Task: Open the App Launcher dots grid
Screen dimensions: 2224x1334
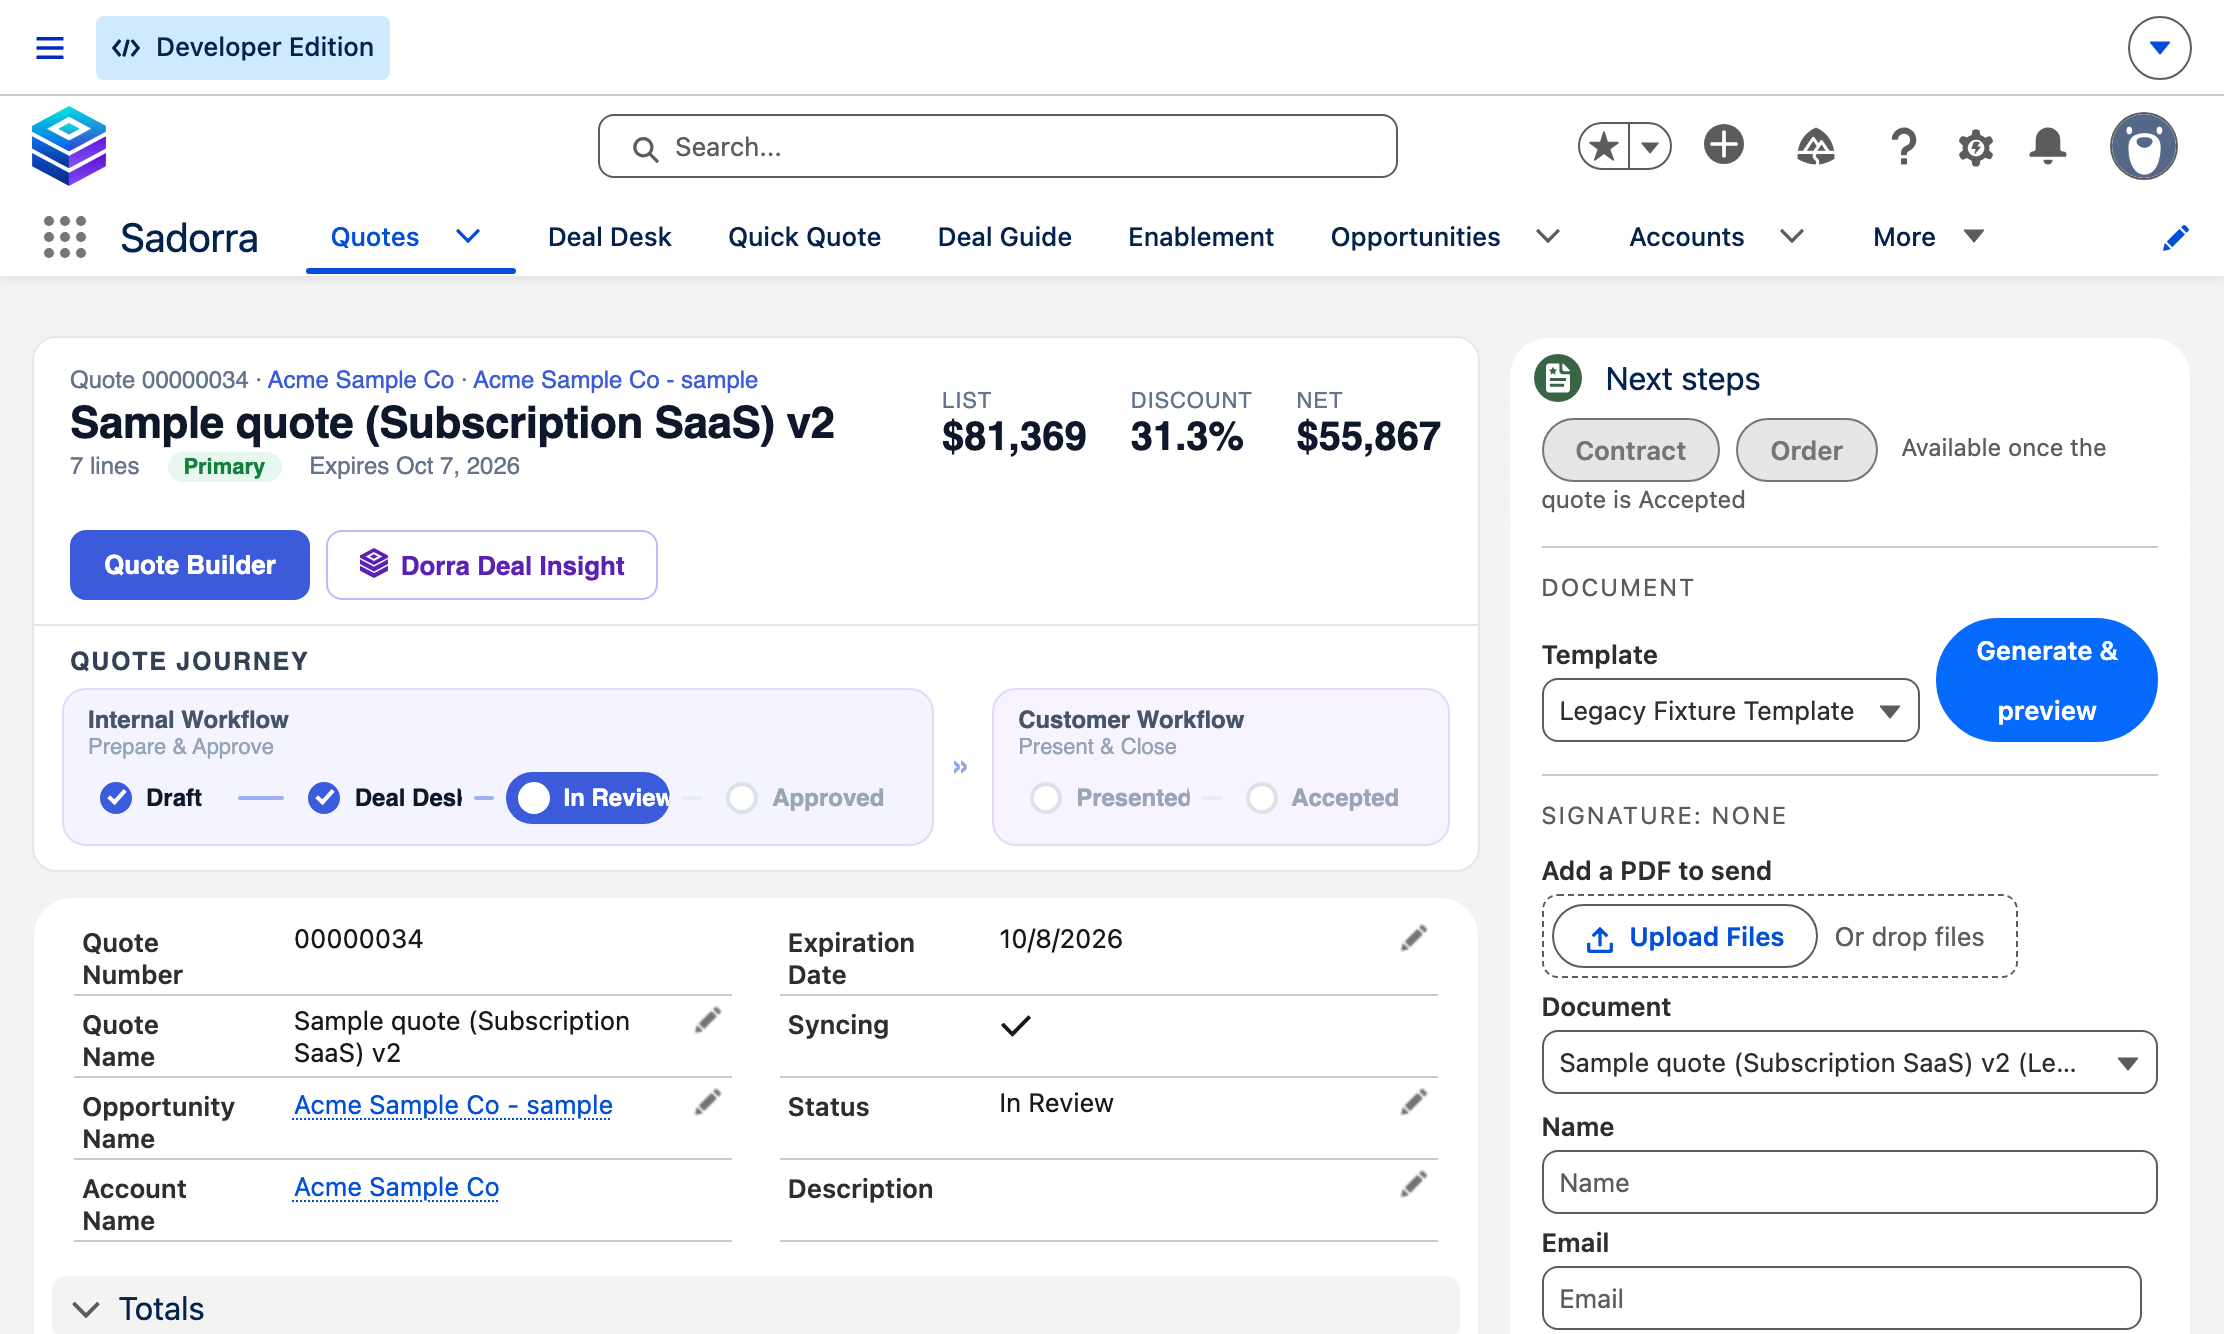Action: click(x=65, y=237)
